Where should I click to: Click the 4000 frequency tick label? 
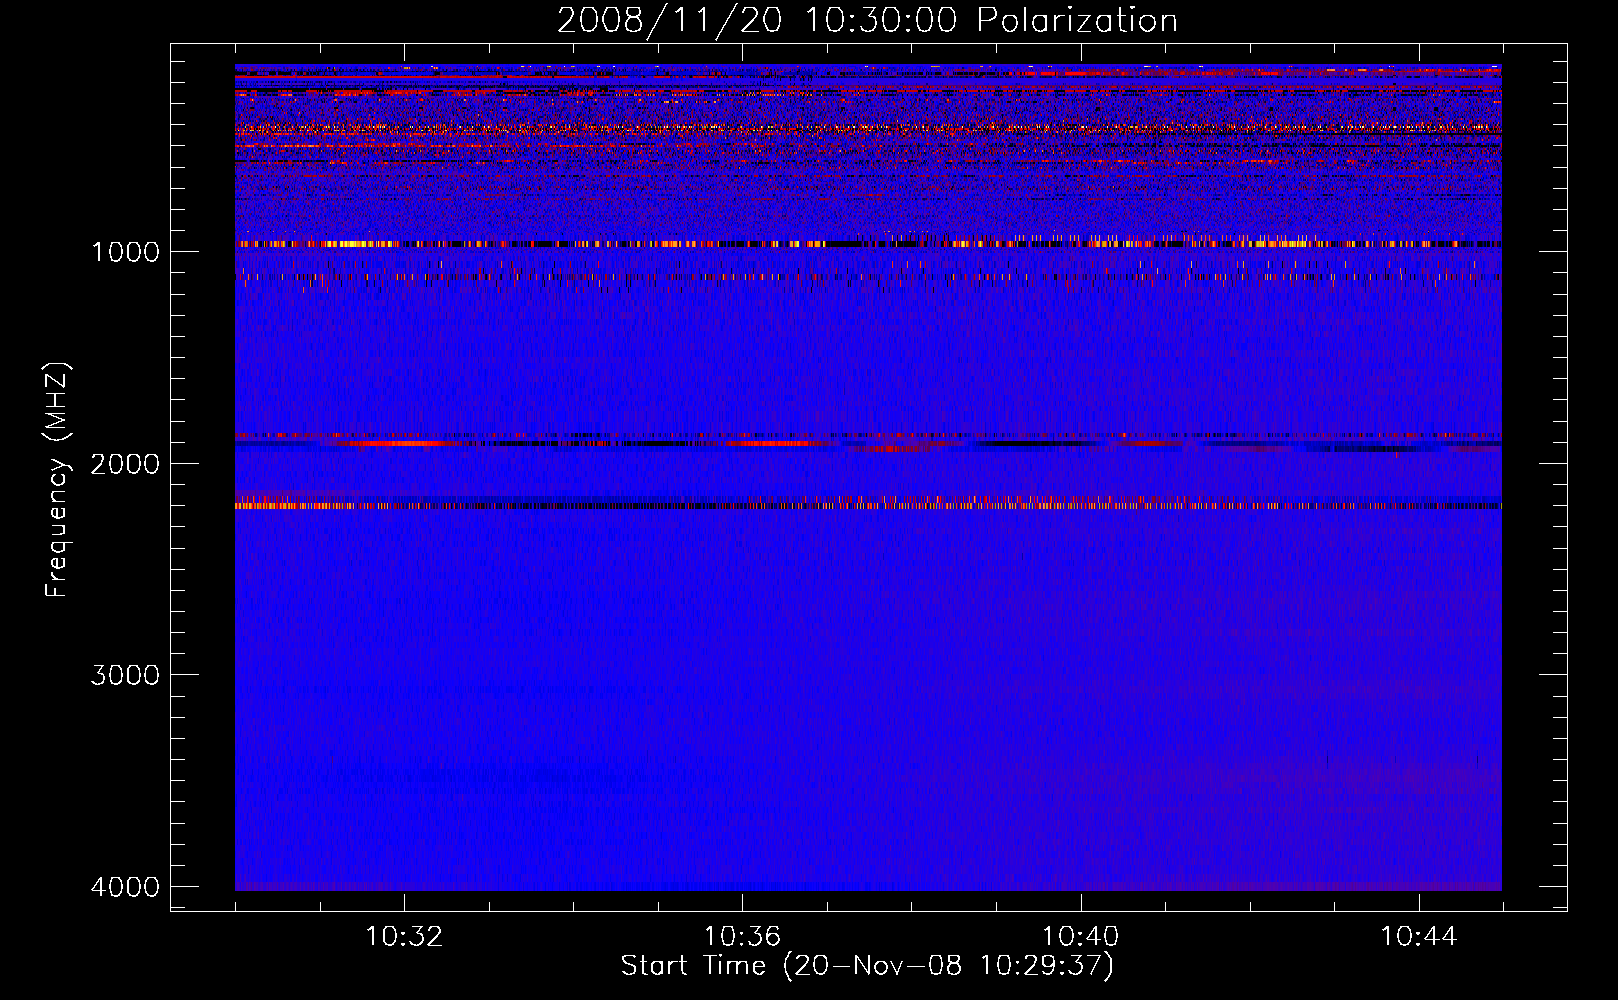click(125, 887)
